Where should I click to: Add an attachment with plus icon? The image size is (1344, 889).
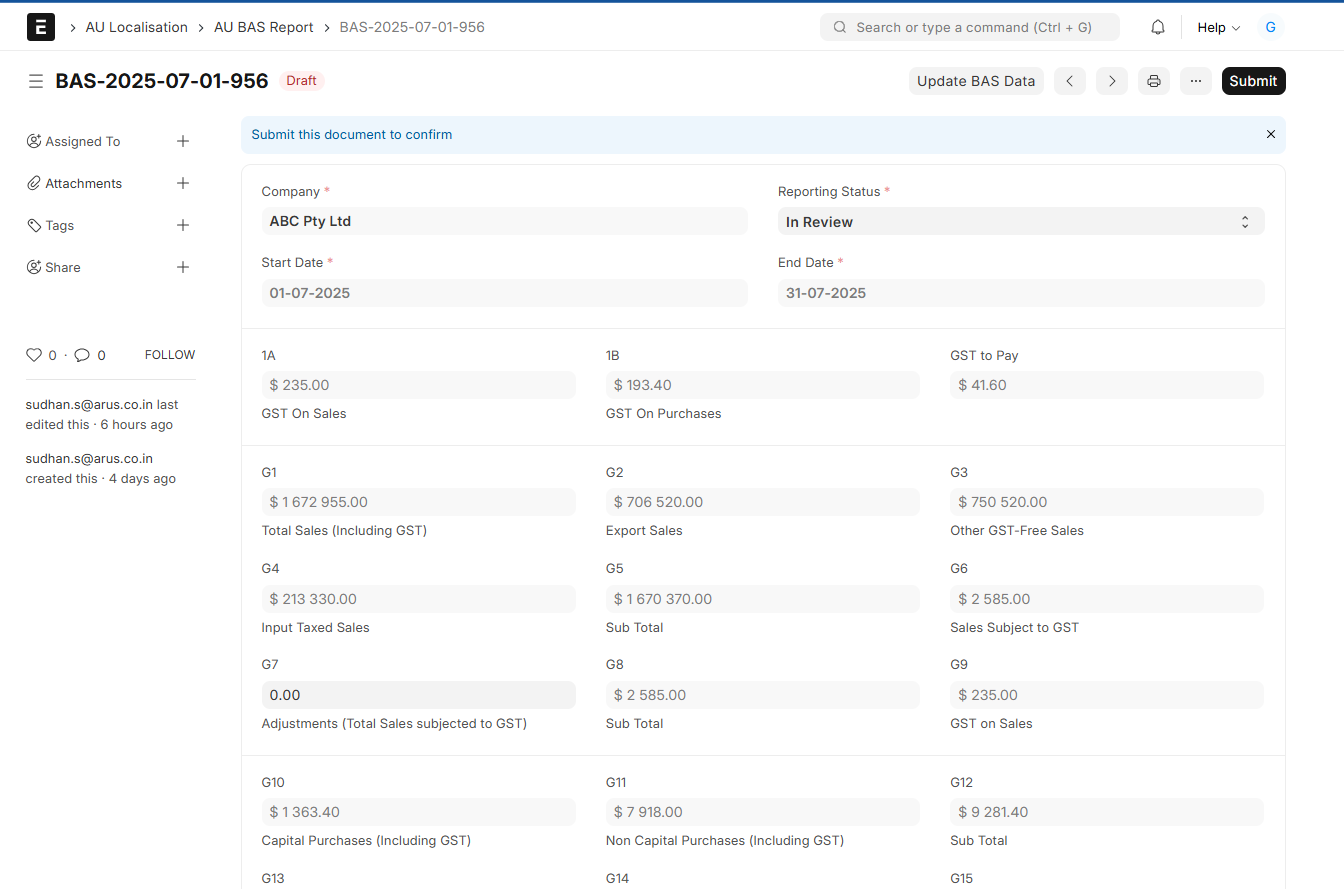click(183, 183)
